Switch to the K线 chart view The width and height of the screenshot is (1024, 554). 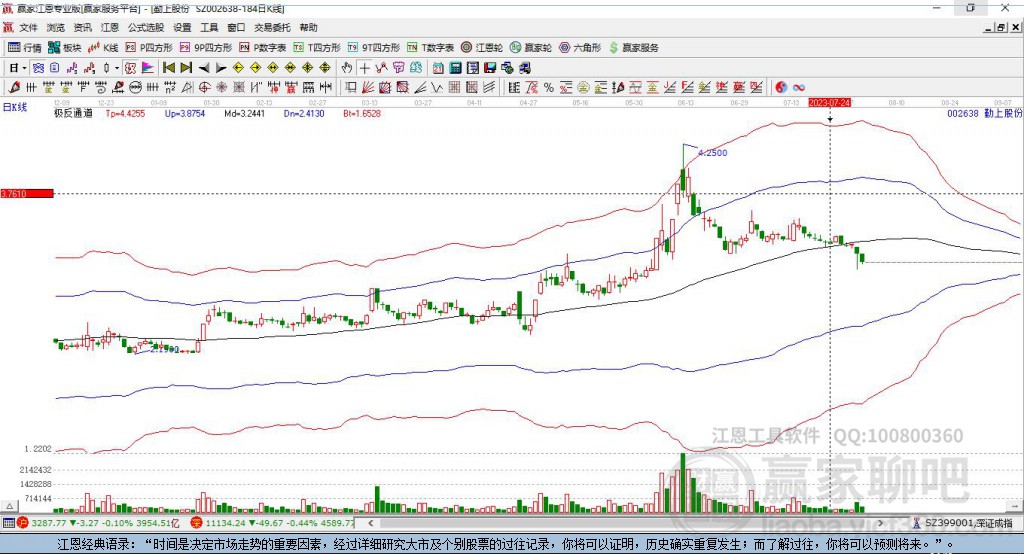pyautogui.click(x=103, y=48)
